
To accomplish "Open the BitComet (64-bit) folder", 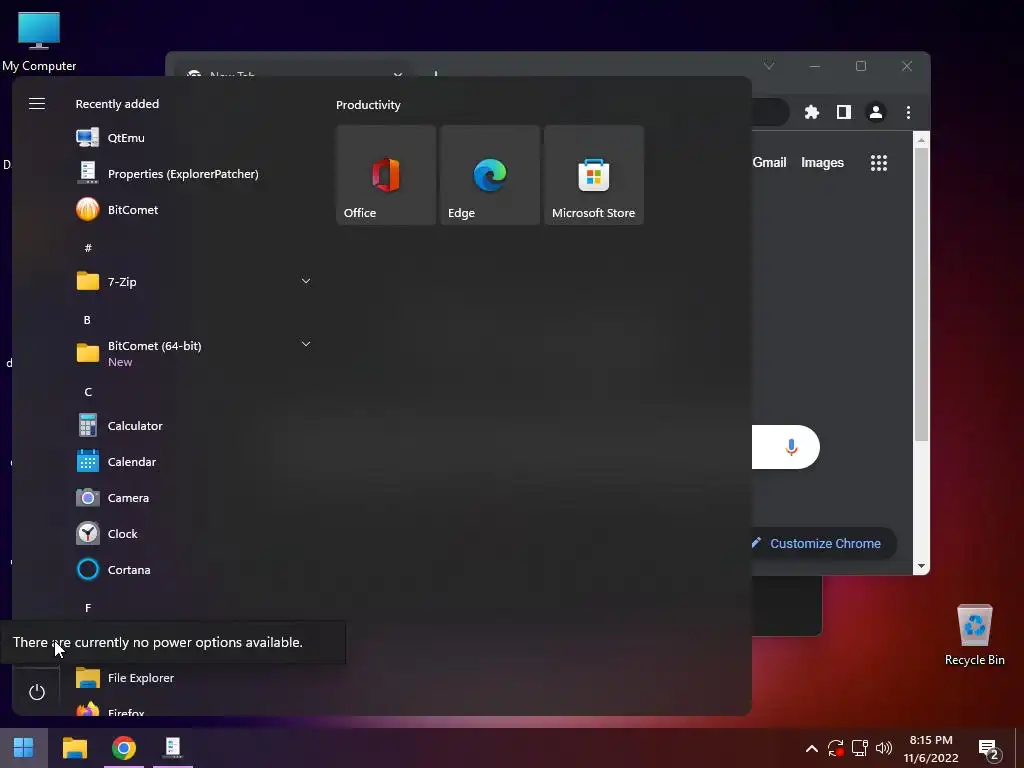I will [x=193, y=353].
